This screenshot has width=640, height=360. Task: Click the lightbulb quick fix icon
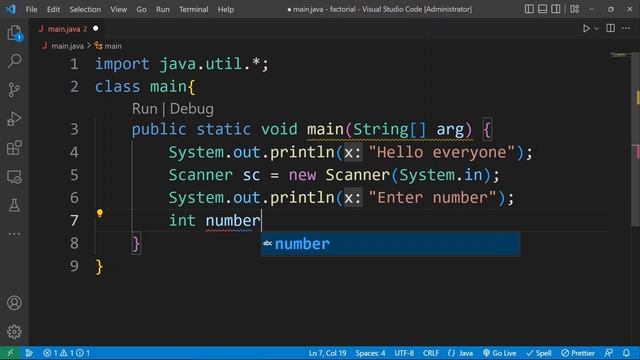tap(100, 213)
